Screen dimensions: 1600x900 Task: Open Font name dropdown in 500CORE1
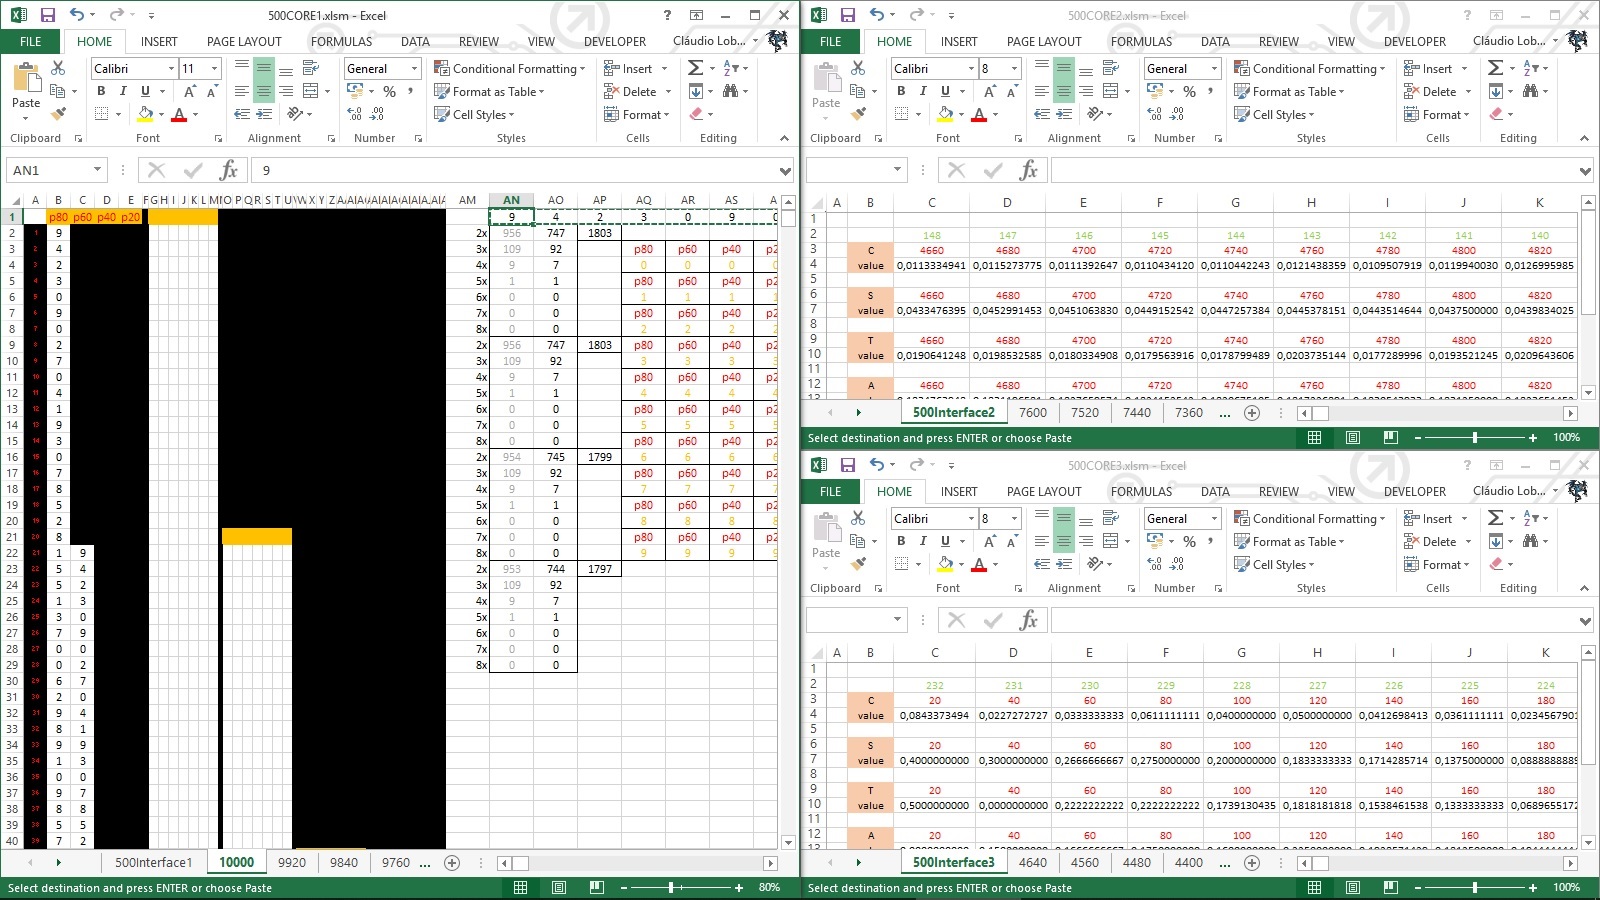point(172,68)
